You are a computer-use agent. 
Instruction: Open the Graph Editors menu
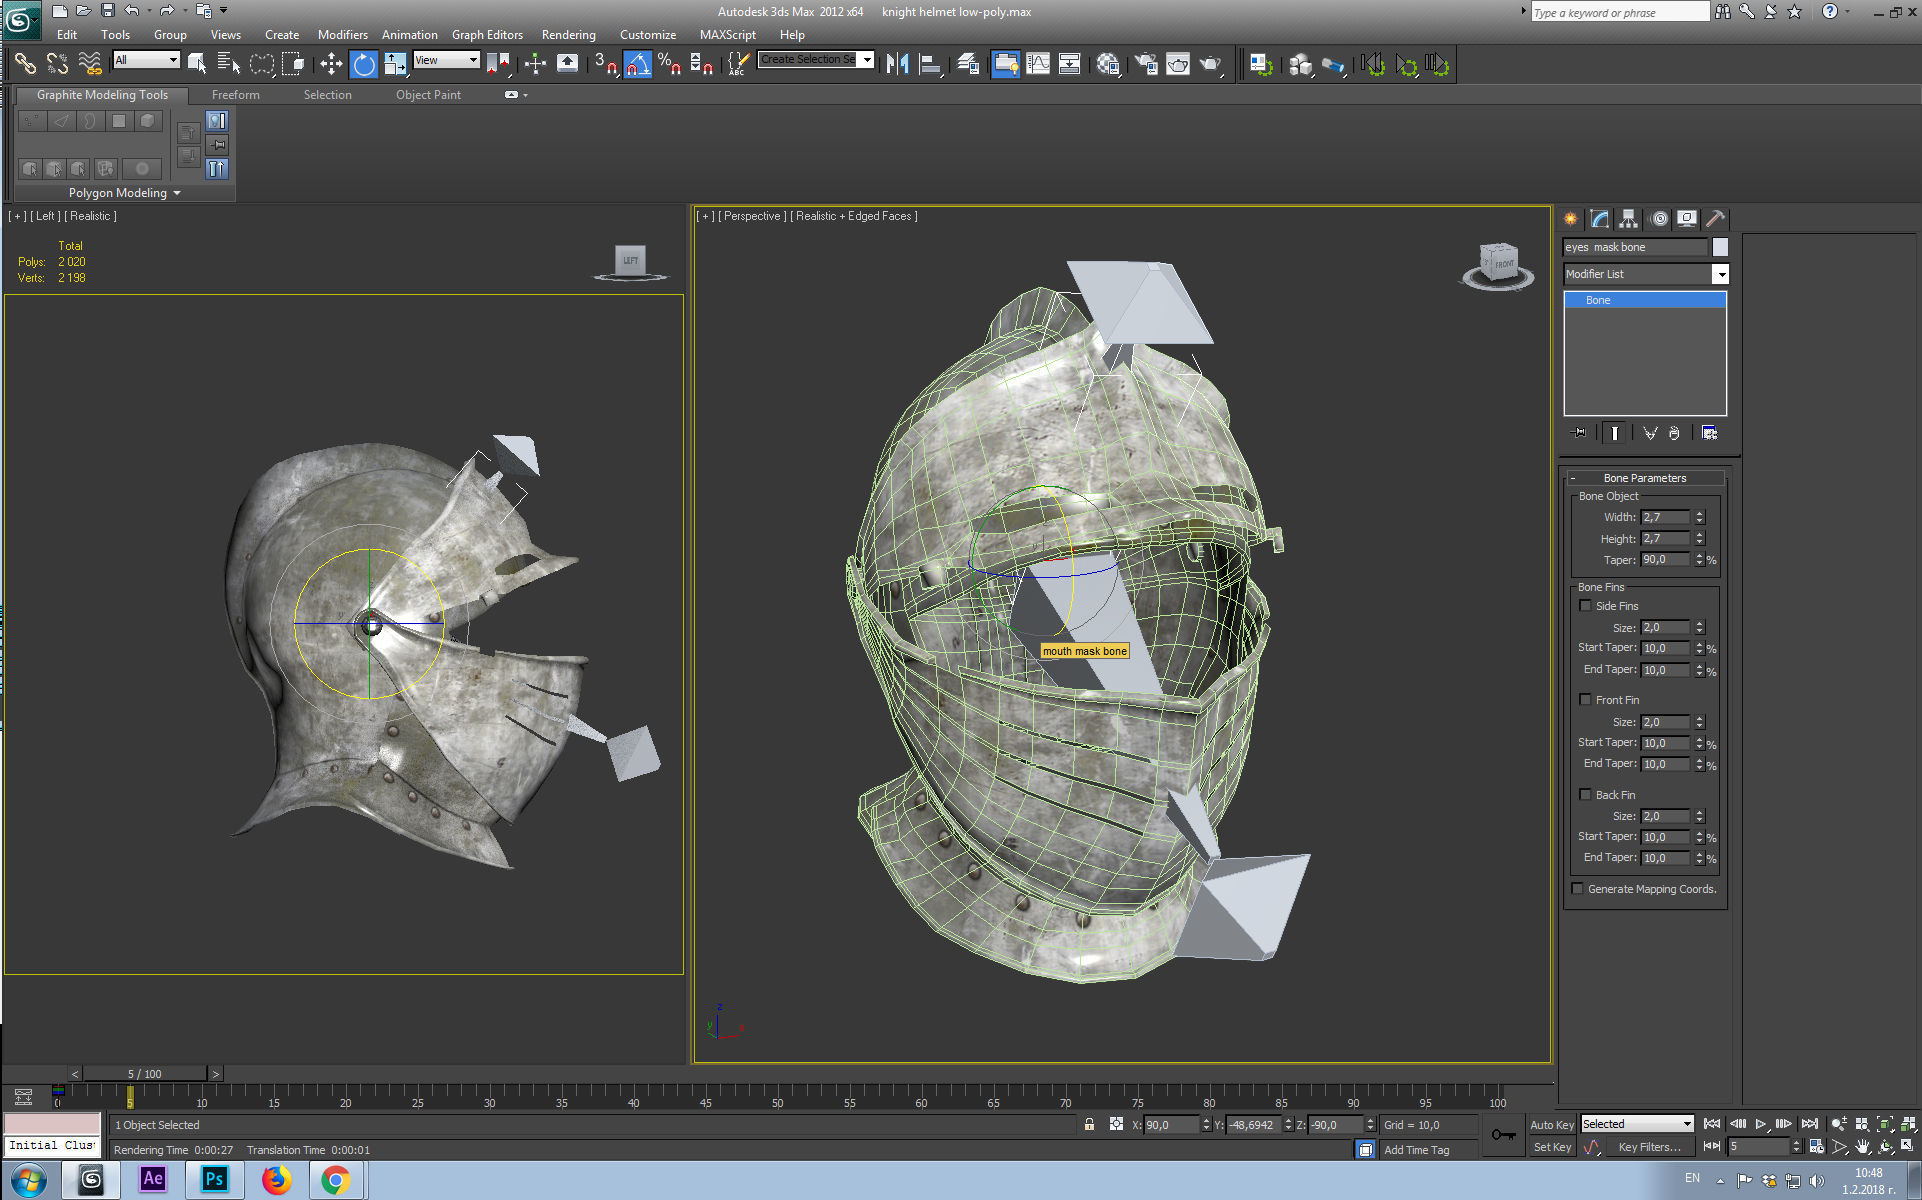pos(487,35)
